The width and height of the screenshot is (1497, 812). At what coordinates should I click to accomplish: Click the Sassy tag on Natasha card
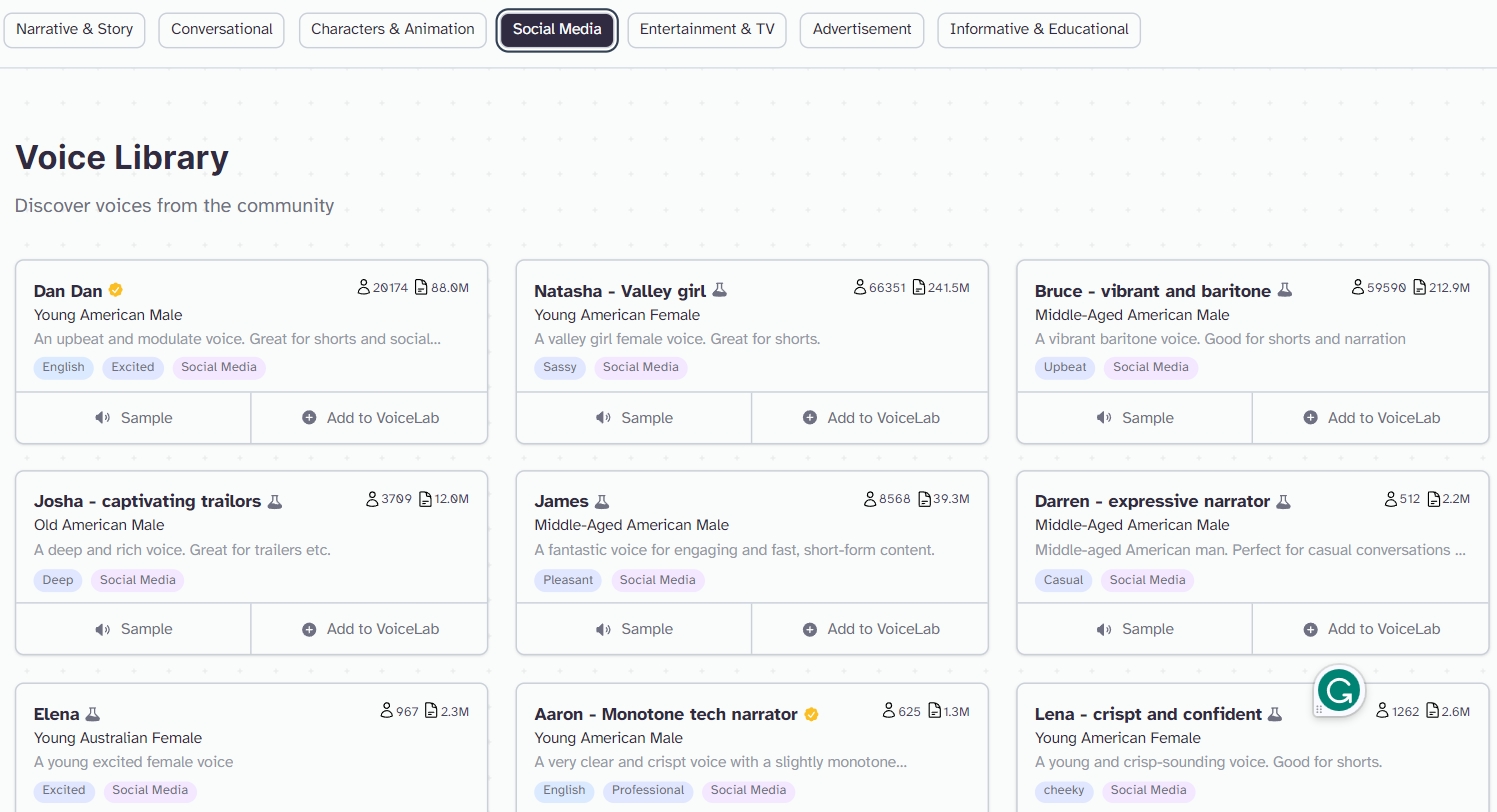pos(560,367)
